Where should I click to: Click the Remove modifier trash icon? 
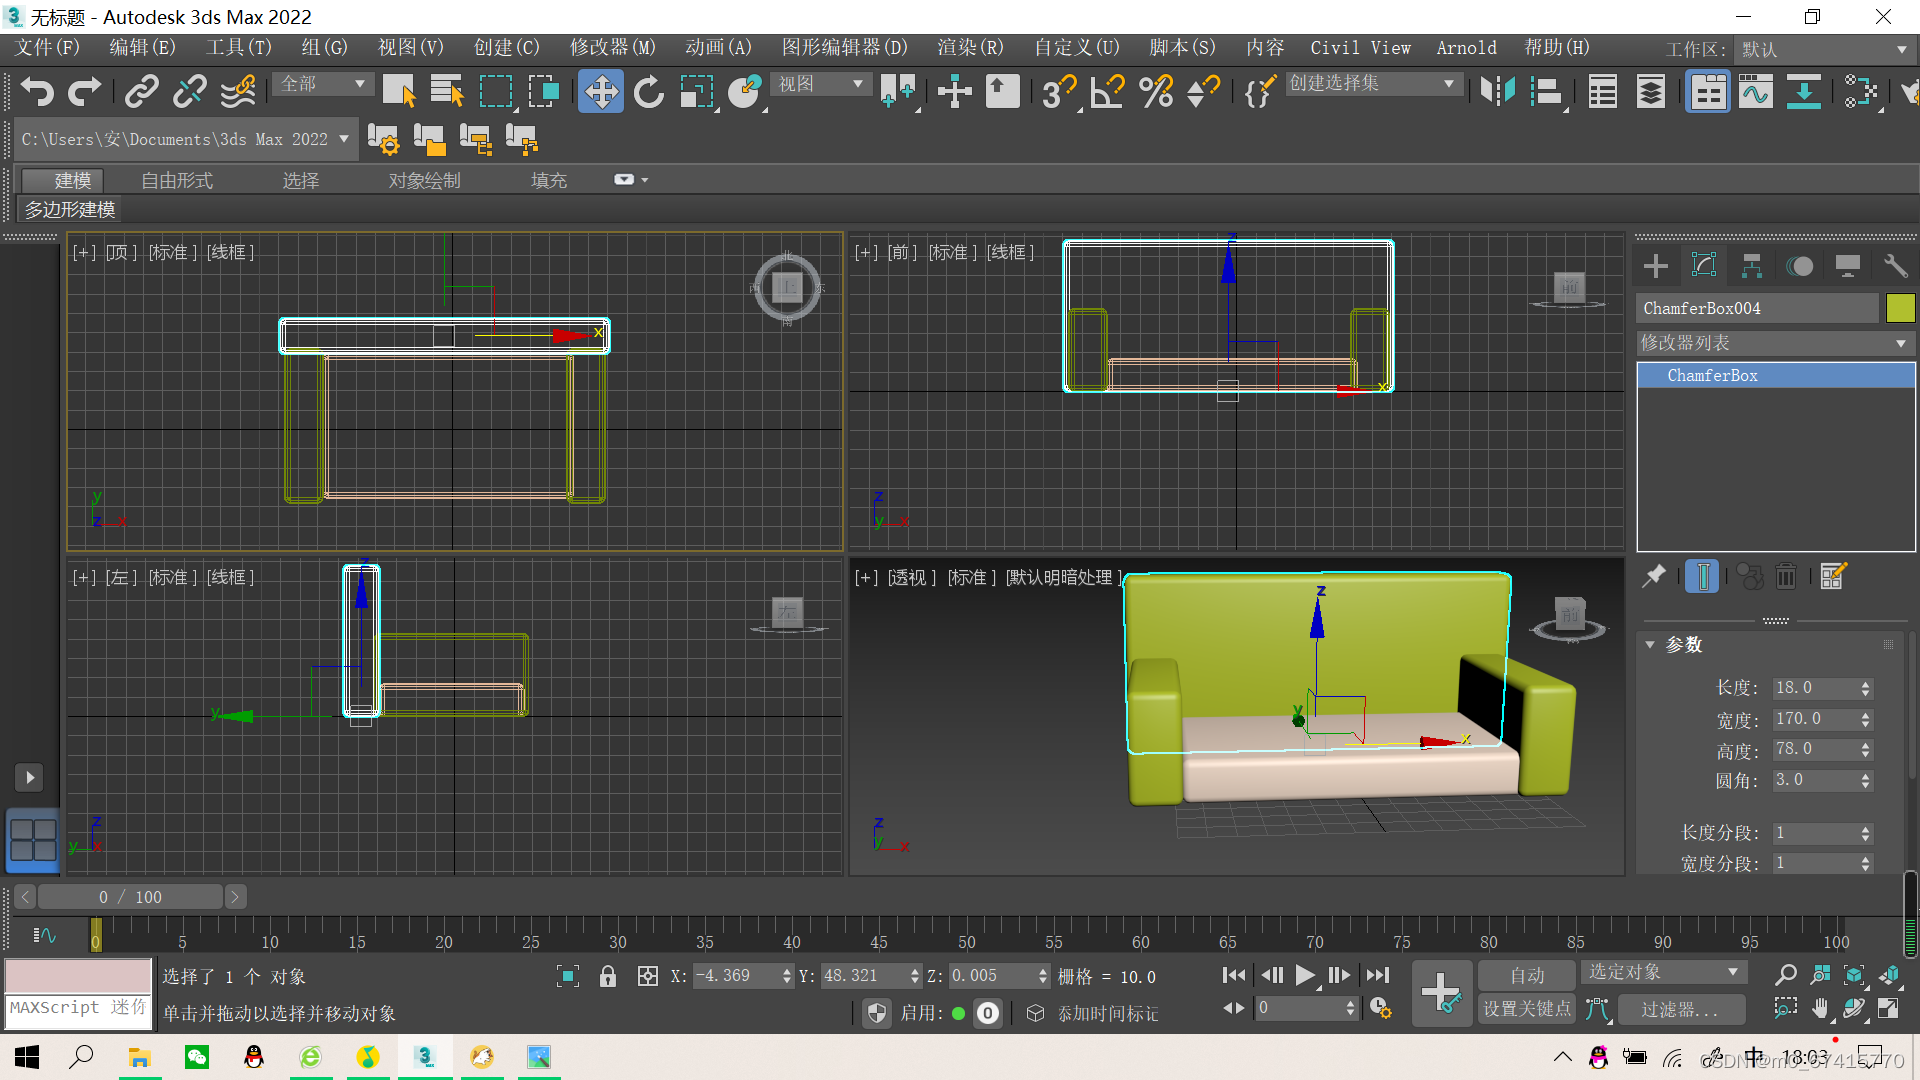1786,576
